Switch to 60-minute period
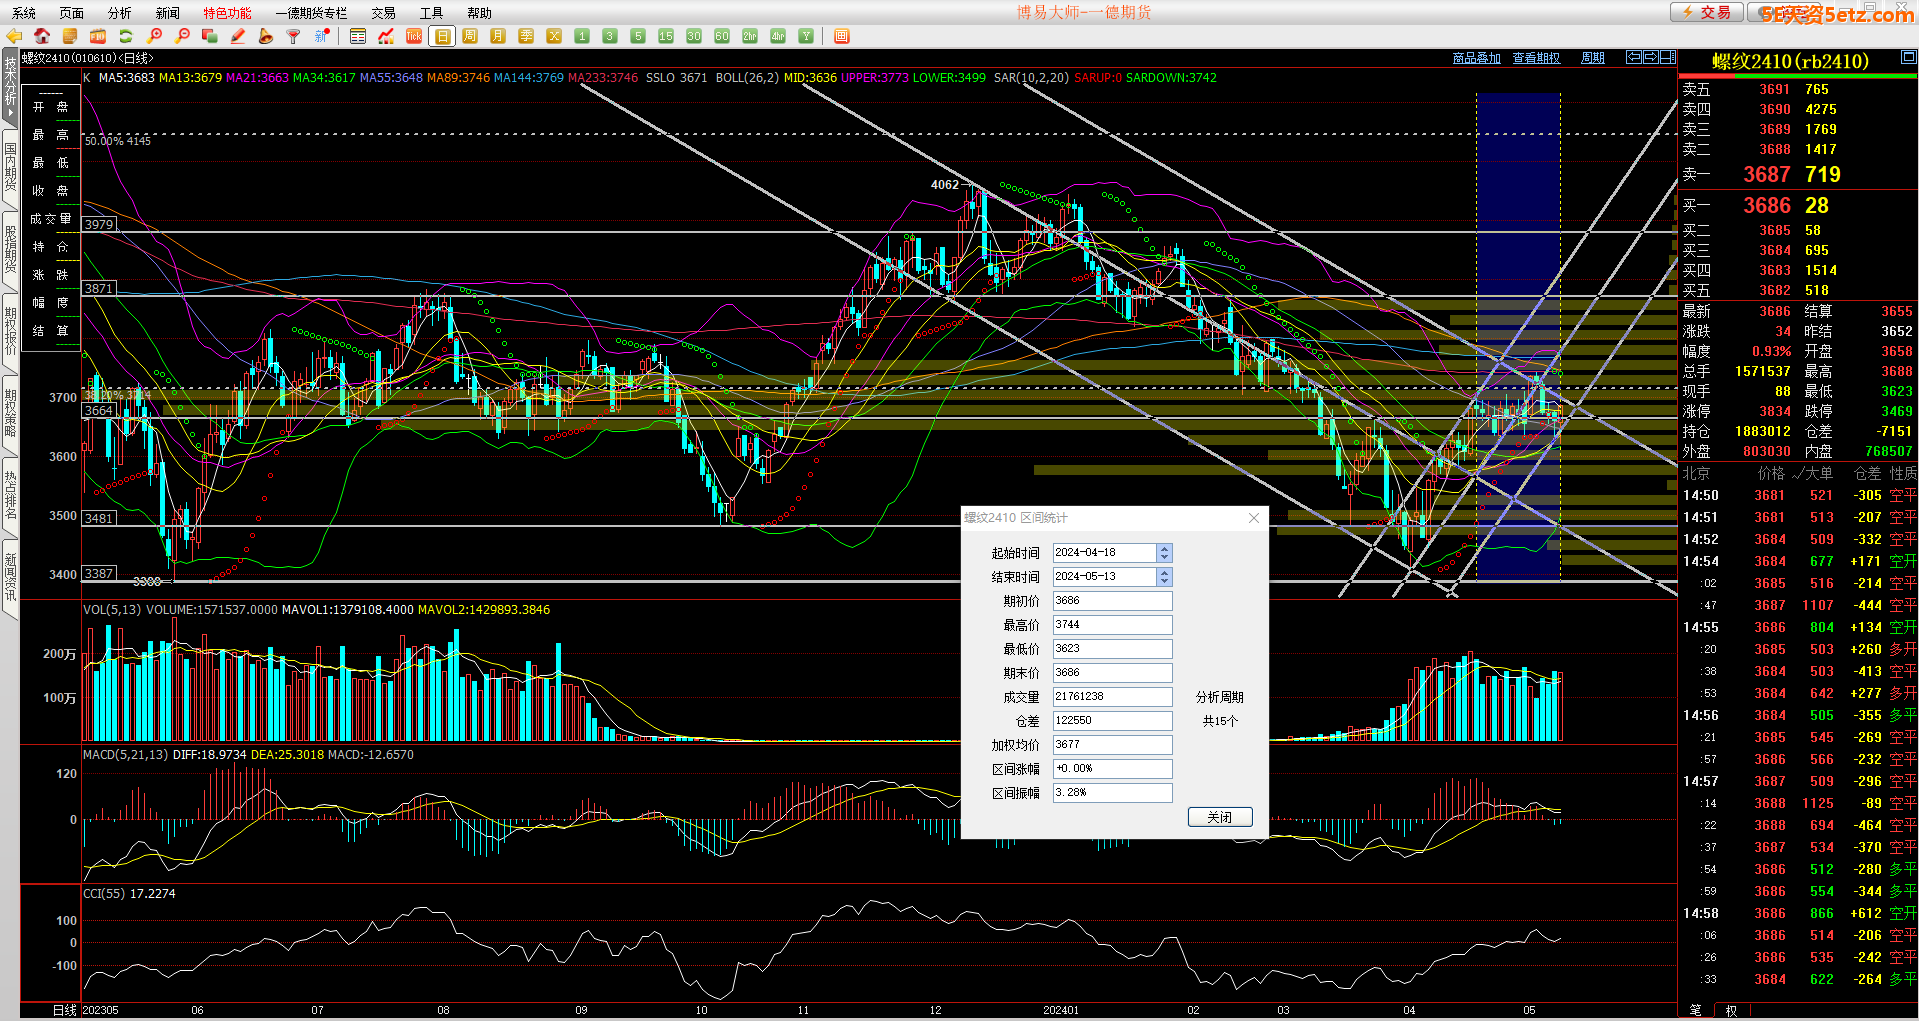The image size is (1919, 1021). click(722, 36)
